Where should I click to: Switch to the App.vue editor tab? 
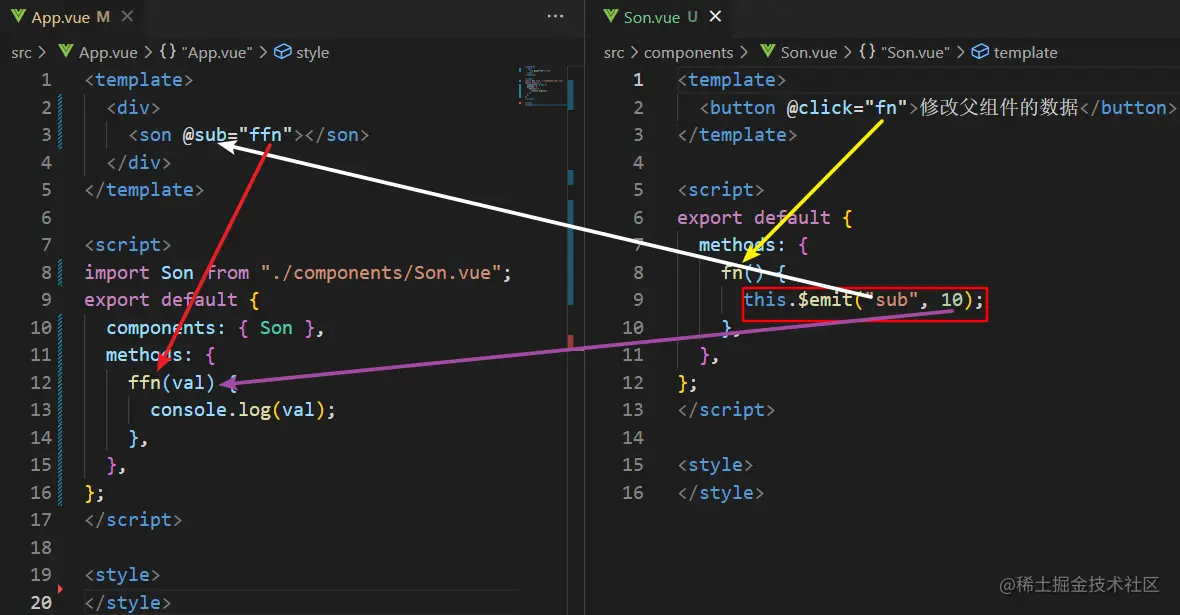[x=71, y=17]
